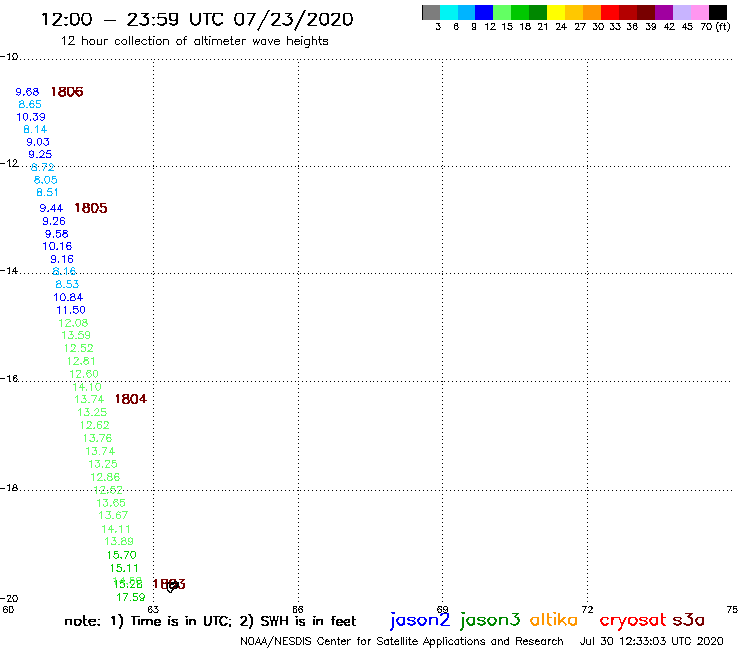Click wave height value 11.50

pyautogui.click(x=71, y=310)
